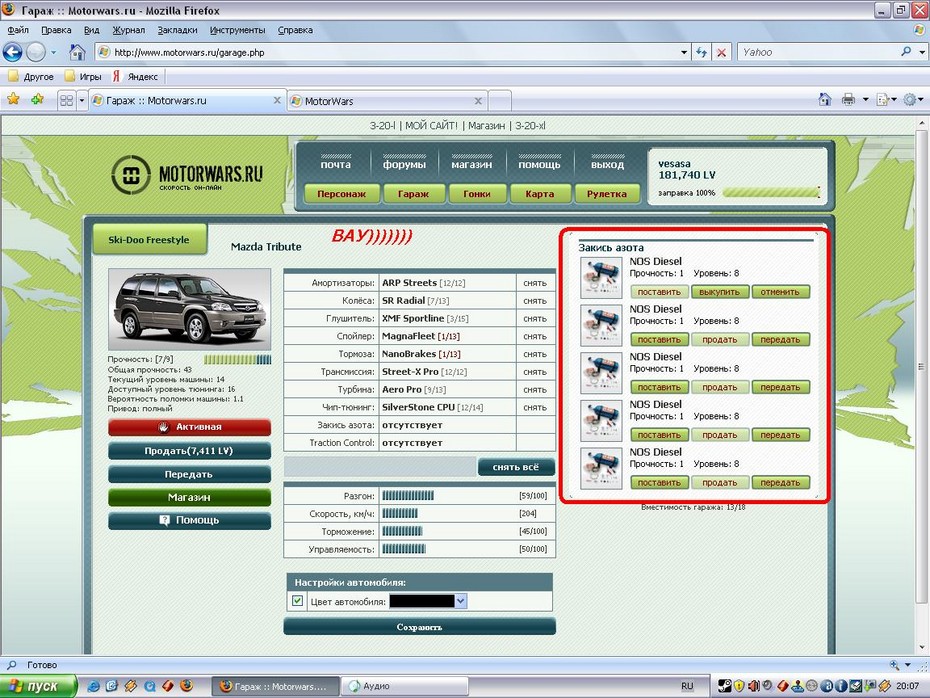Switch to the MotorWars browser tab
The image size is (930, 698).
click(387, 101)
